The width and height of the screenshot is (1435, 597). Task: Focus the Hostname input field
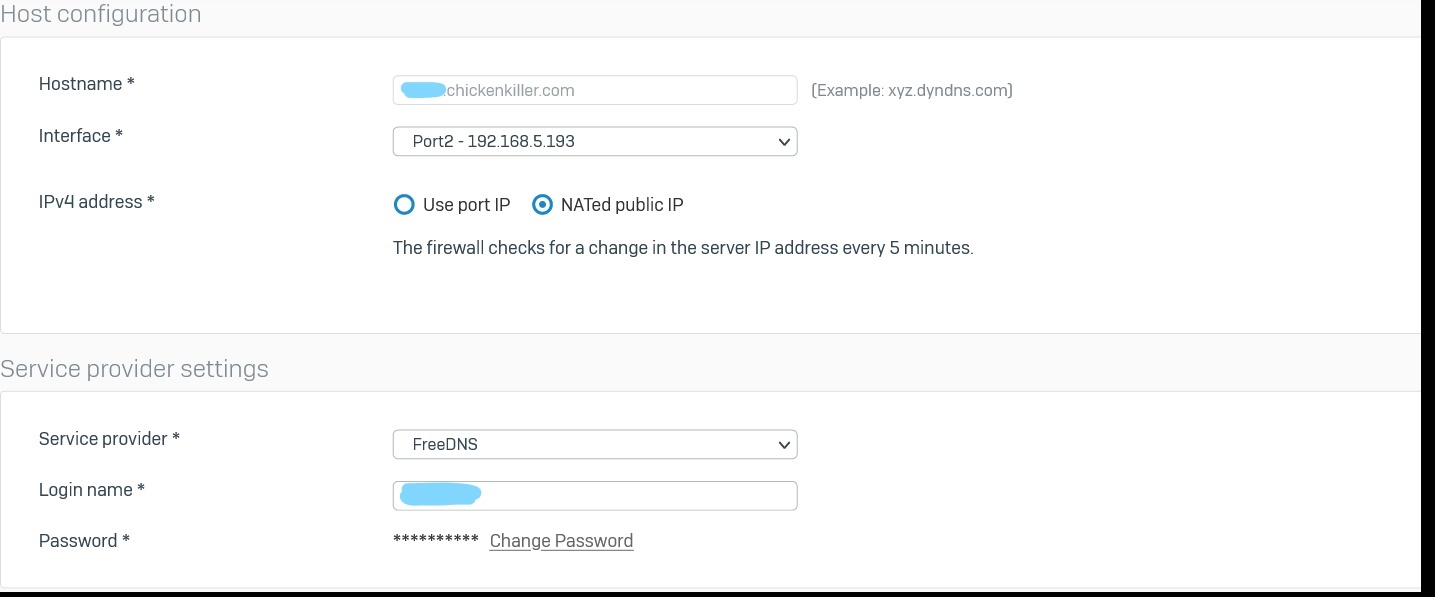(x=595, y=90)
